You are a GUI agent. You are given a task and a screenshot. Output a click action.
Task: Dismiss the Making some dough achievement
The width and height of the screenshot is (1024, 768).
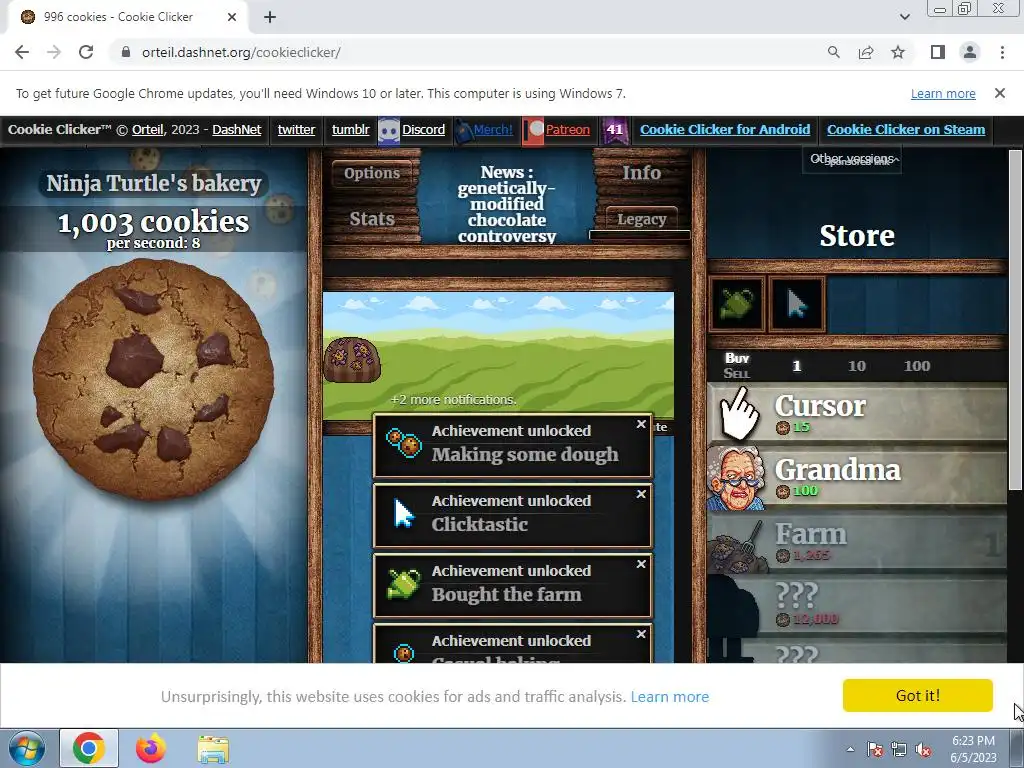tap(641, 424)
